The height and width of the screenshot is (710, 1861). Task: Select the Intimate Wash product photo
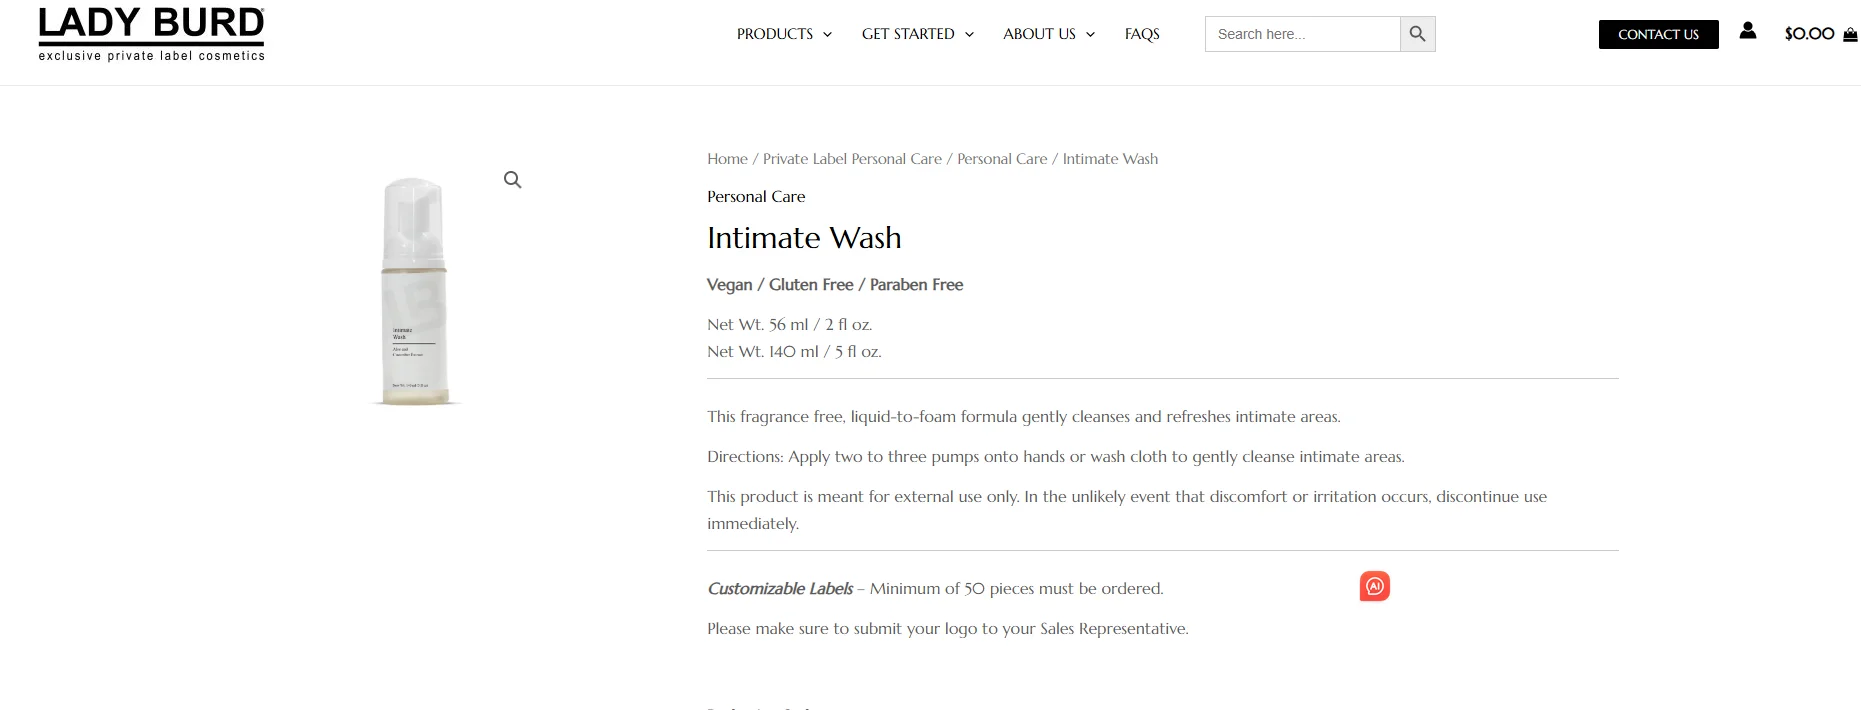tap(414, 290)
